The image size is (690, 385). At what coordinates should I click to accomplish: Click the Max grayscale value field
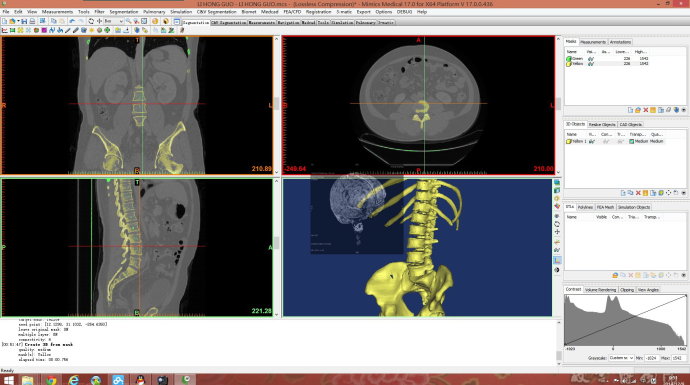tap(678, 358)
